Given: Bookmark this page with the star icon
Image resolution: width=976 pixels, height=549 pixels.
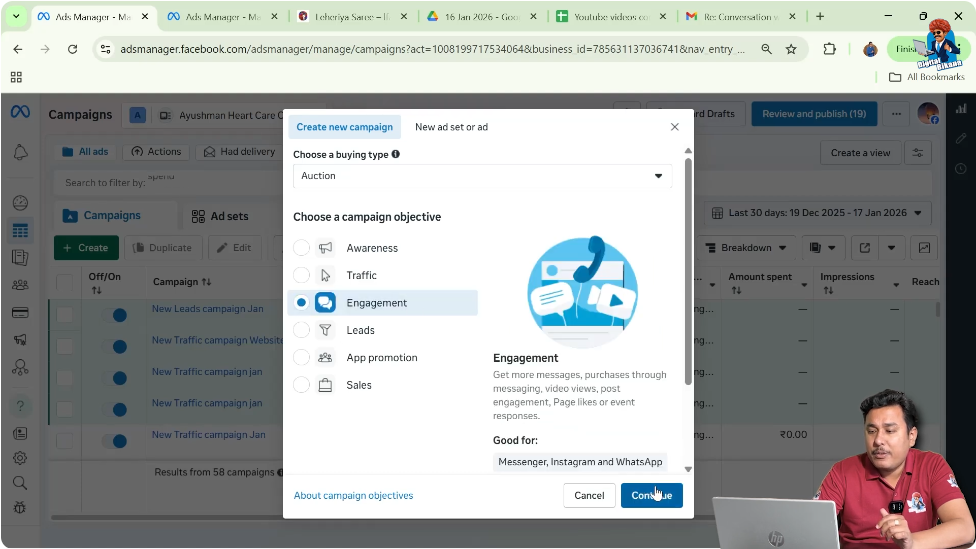Looking at the screenshot, I should 791,49.
